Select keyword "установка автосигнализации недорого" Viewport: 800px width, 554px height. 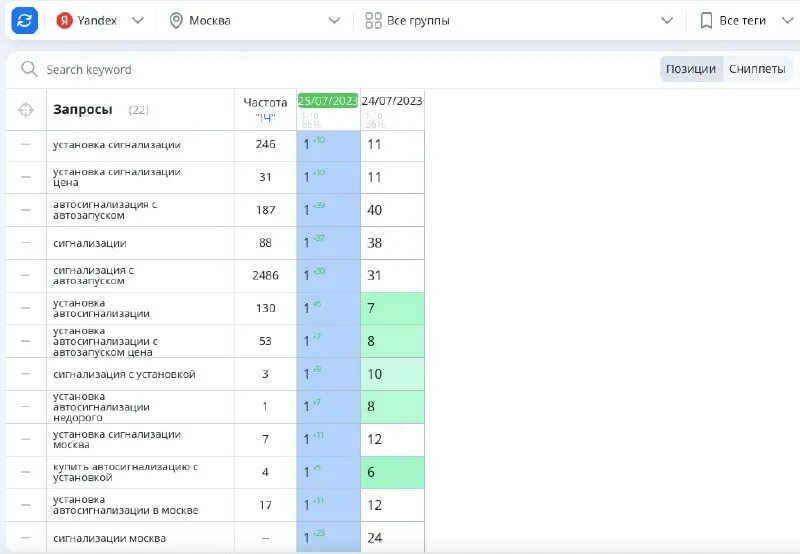pyautogui.click(x=101, y=407)
